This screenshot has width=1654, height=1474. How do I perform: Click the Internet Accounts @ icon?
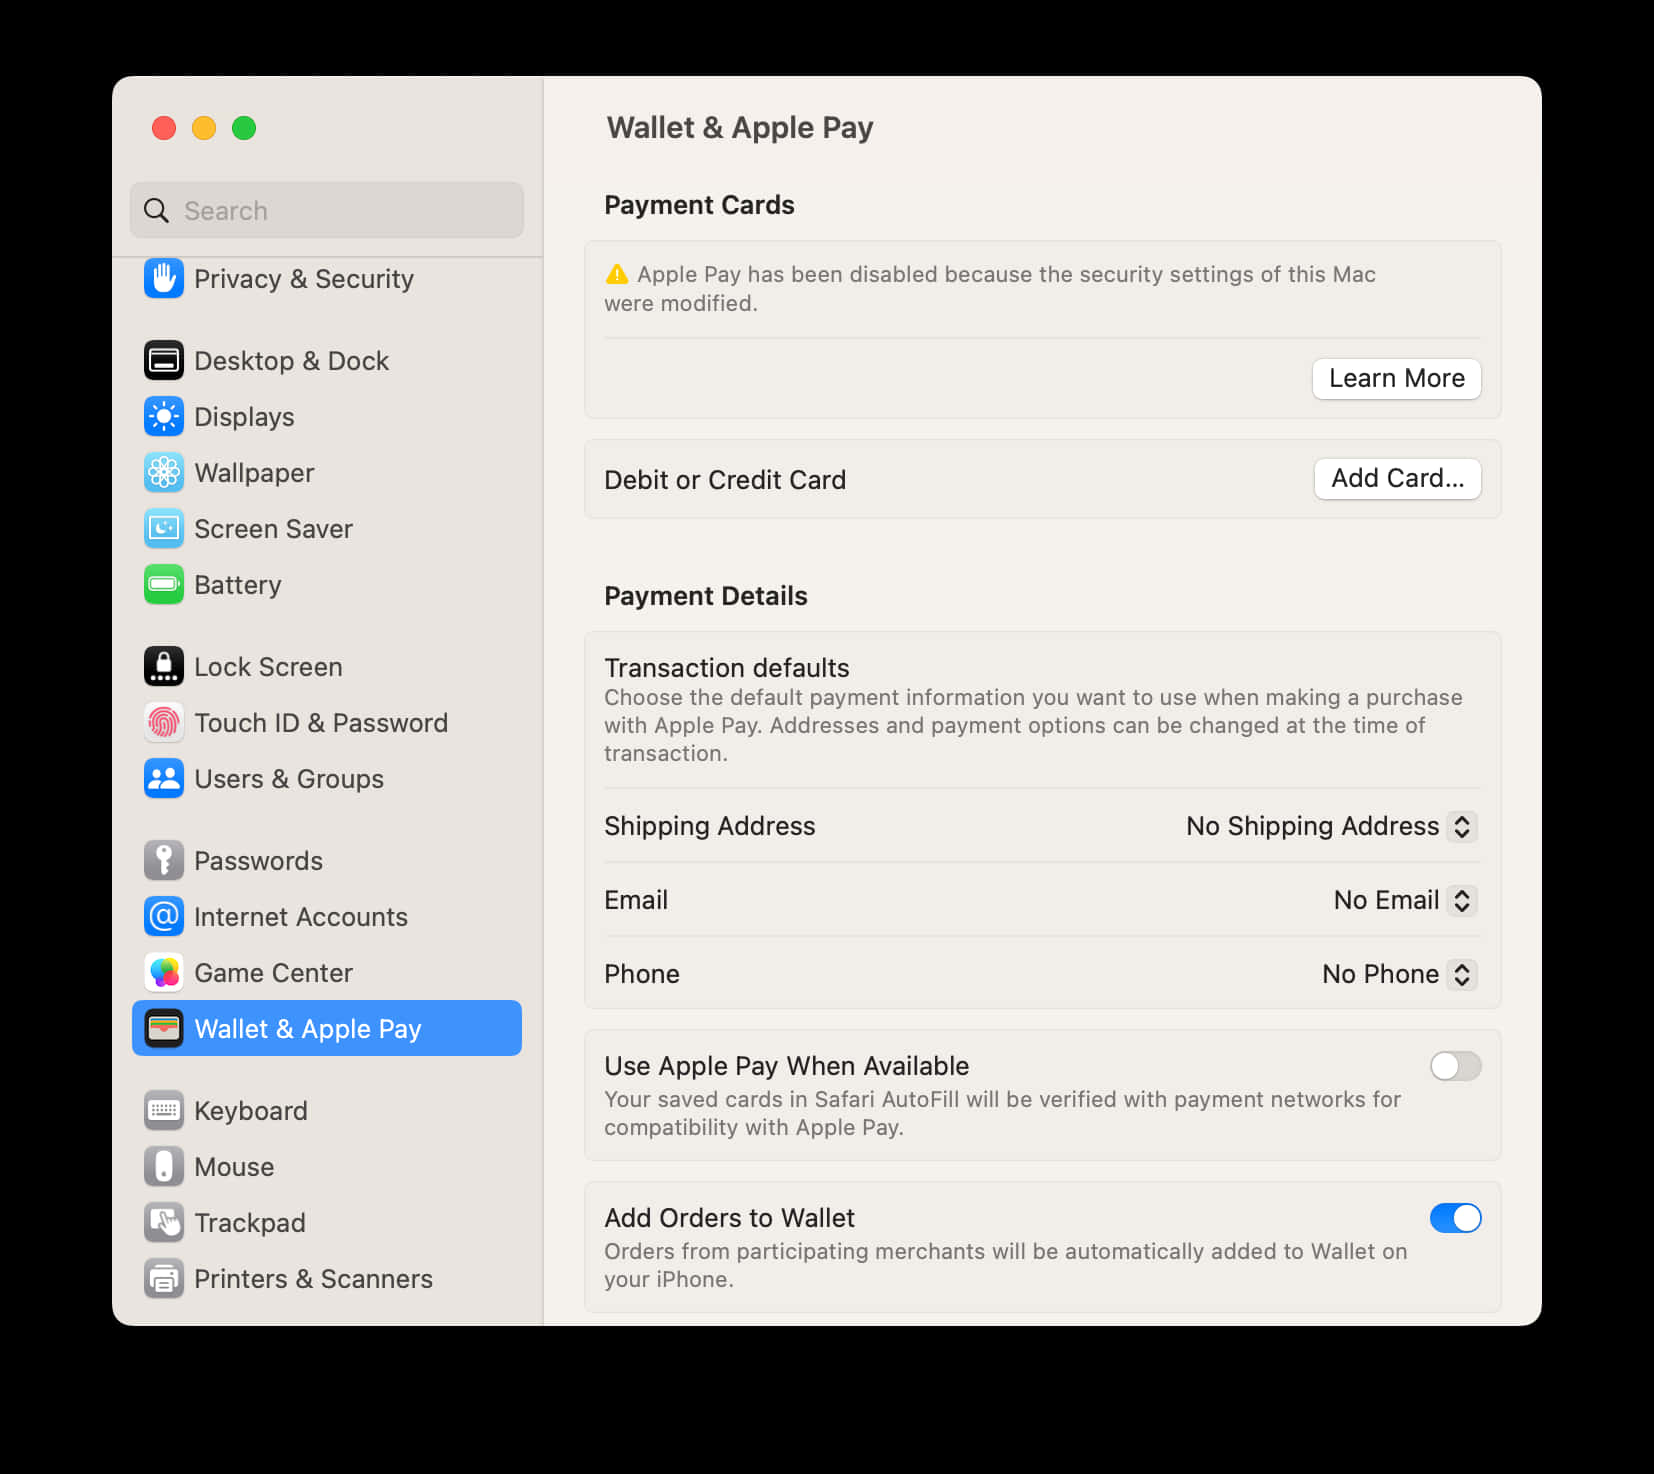point(164,917)
